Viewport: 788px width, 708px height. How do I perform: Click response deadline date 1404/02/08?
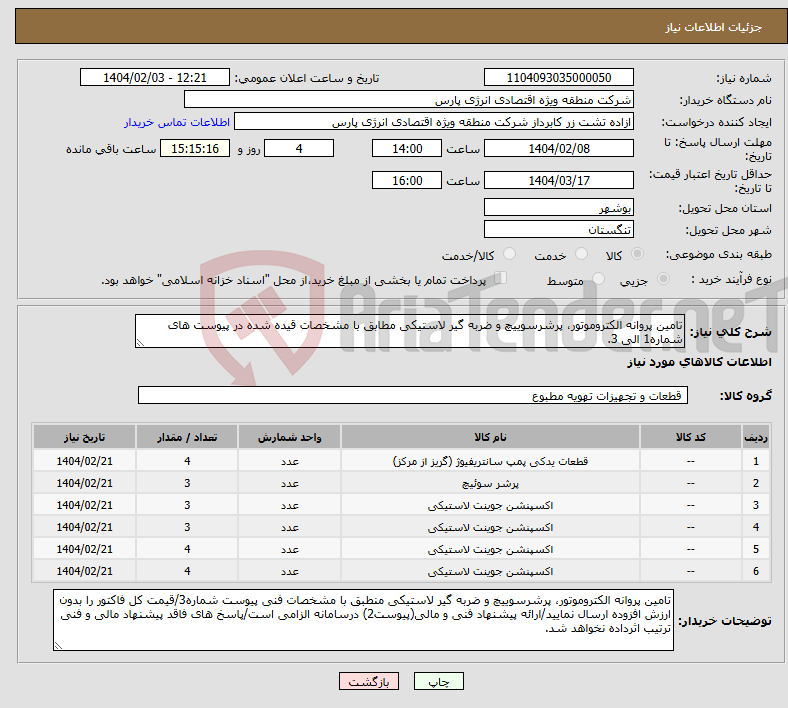pos(558,149)
